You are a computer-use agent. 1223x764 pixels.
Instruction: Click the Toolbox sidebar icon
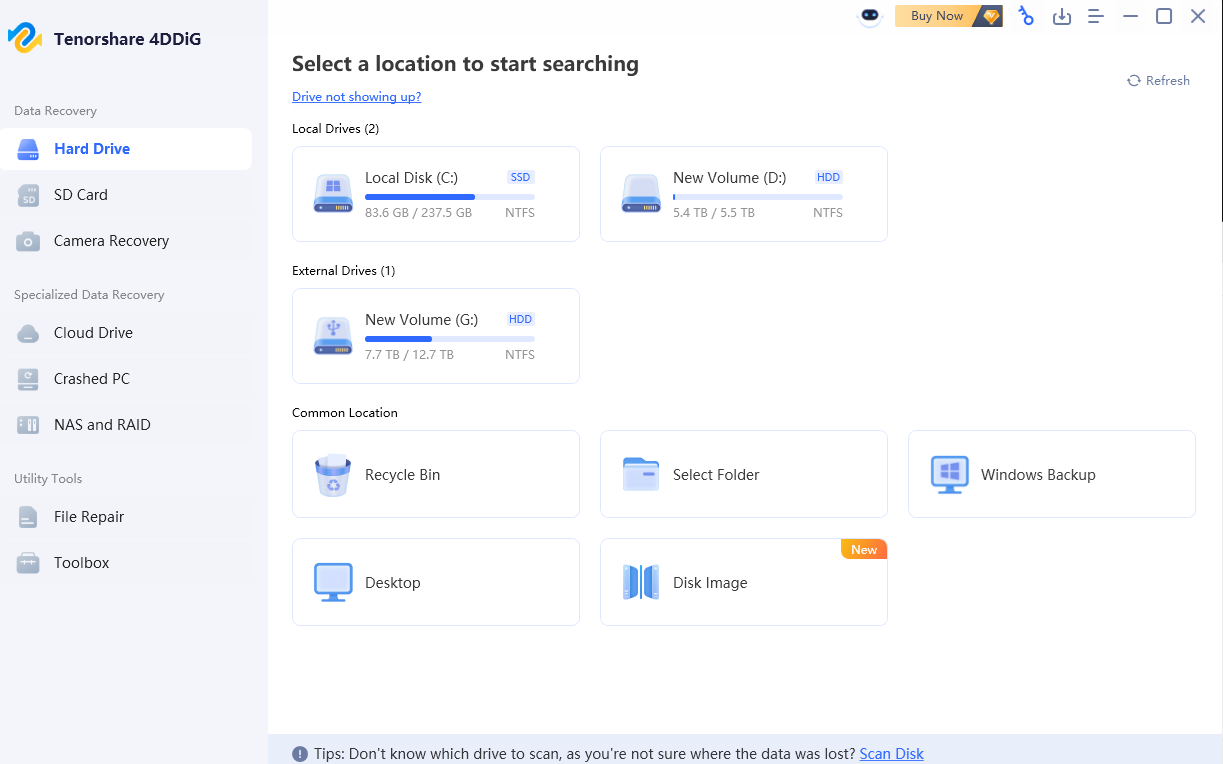click(28, 563)
